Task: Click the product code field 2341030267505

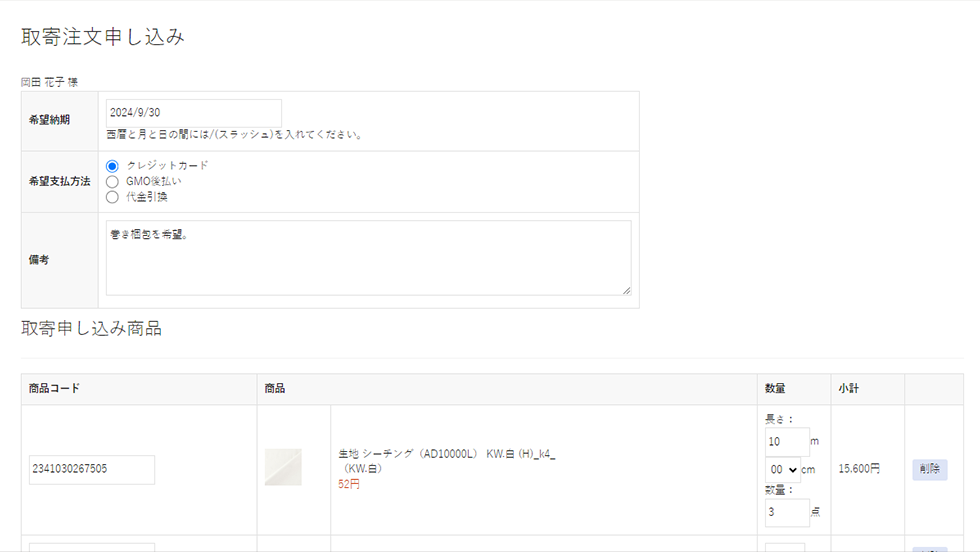Action: pyautogui.click(x=92, y=469)
